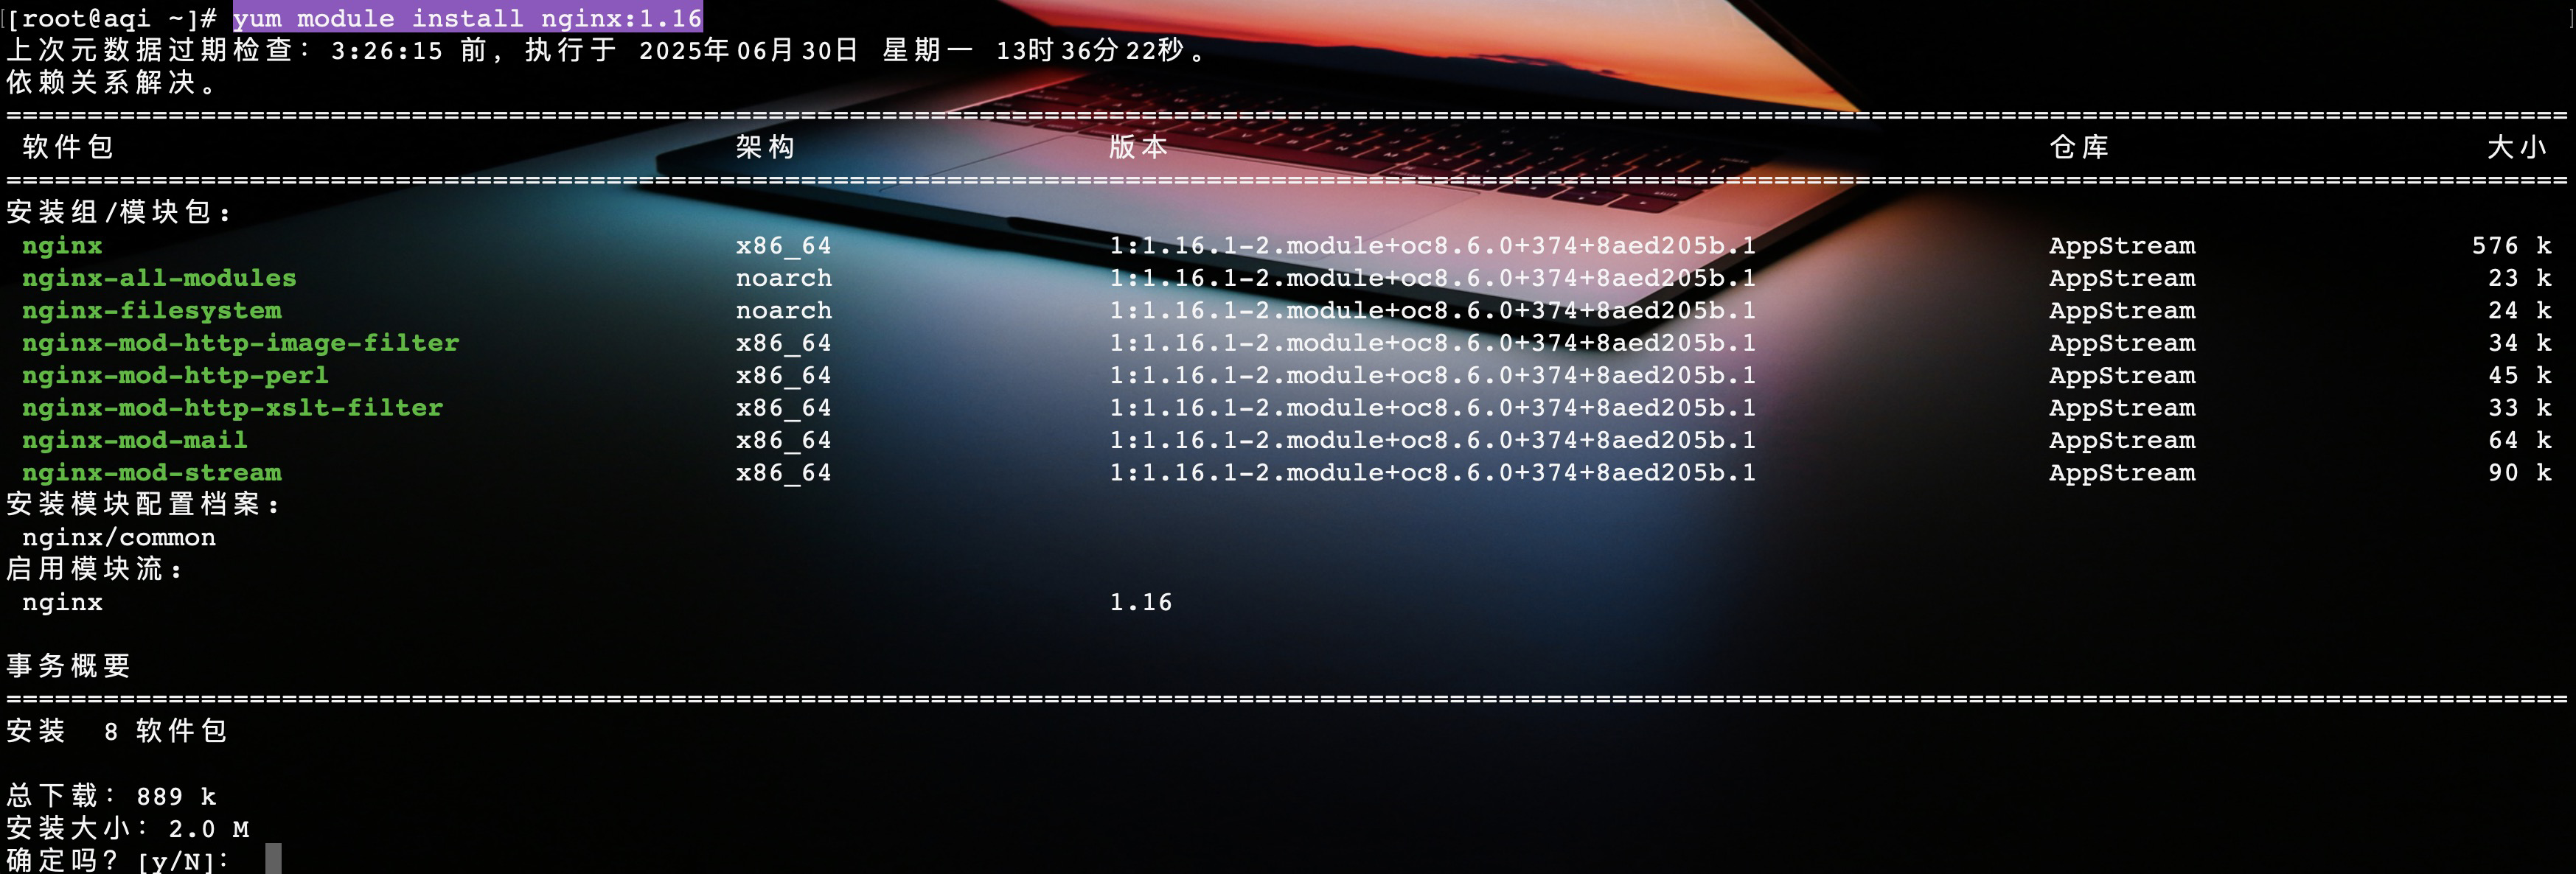Click the green nginx package name

(x=62, y=245)
